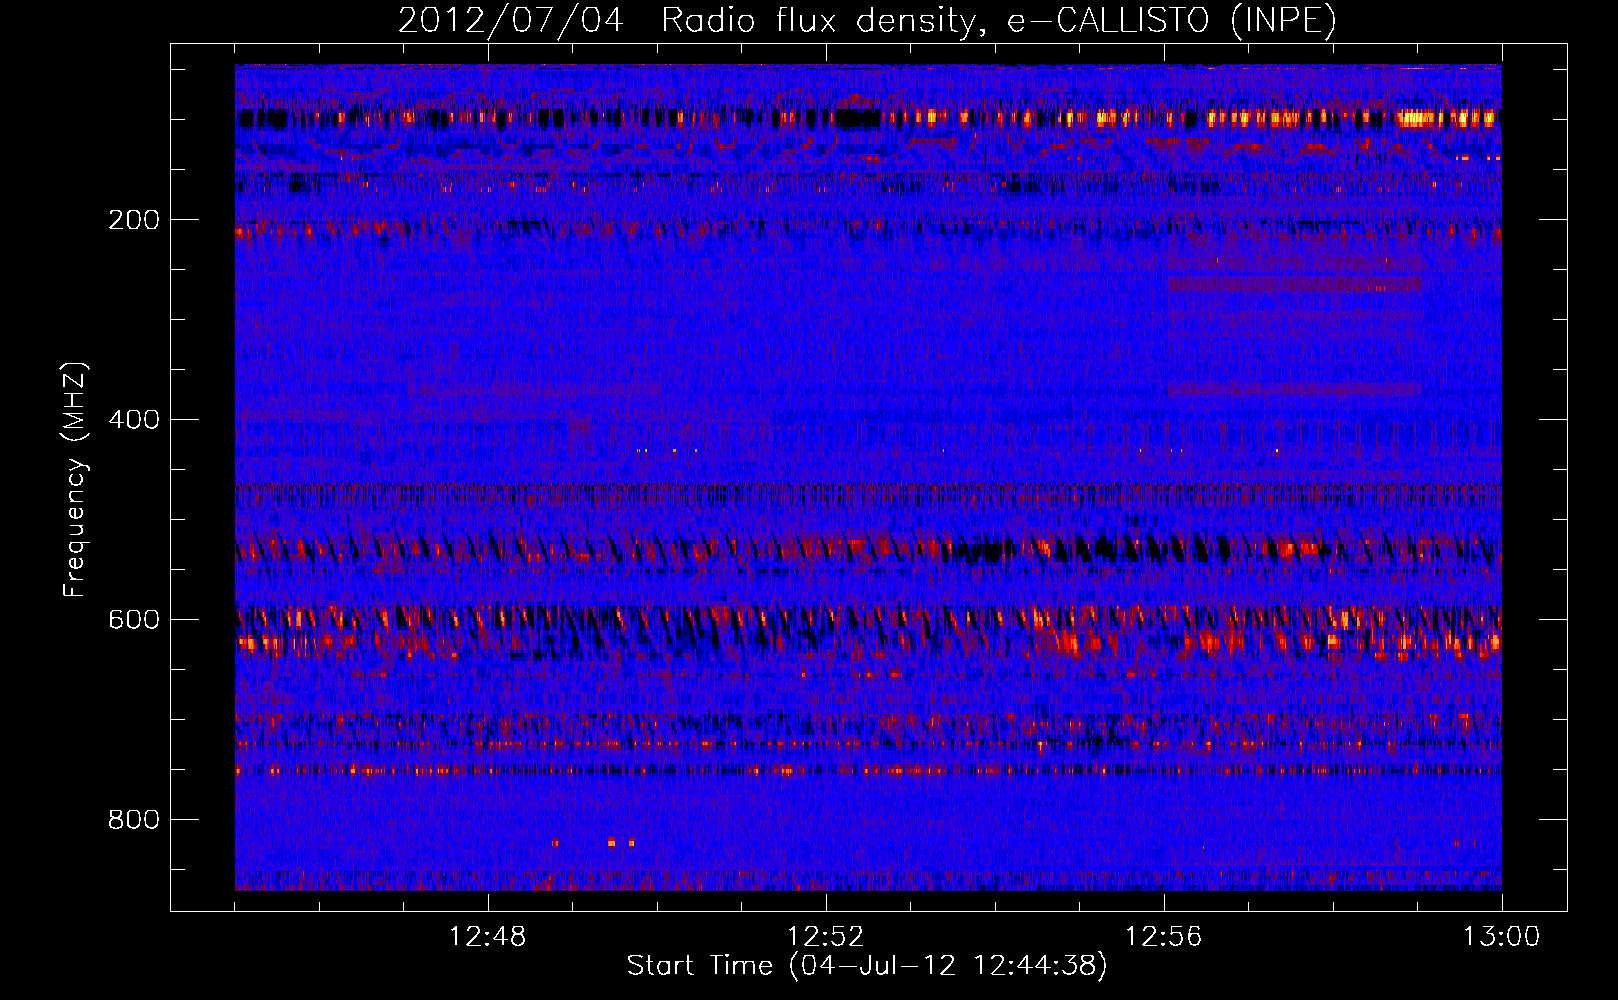Click the 'Start Time (04-Jul-12 12:44:38)' label
1618x1000 pixels.
click(867, 966)
